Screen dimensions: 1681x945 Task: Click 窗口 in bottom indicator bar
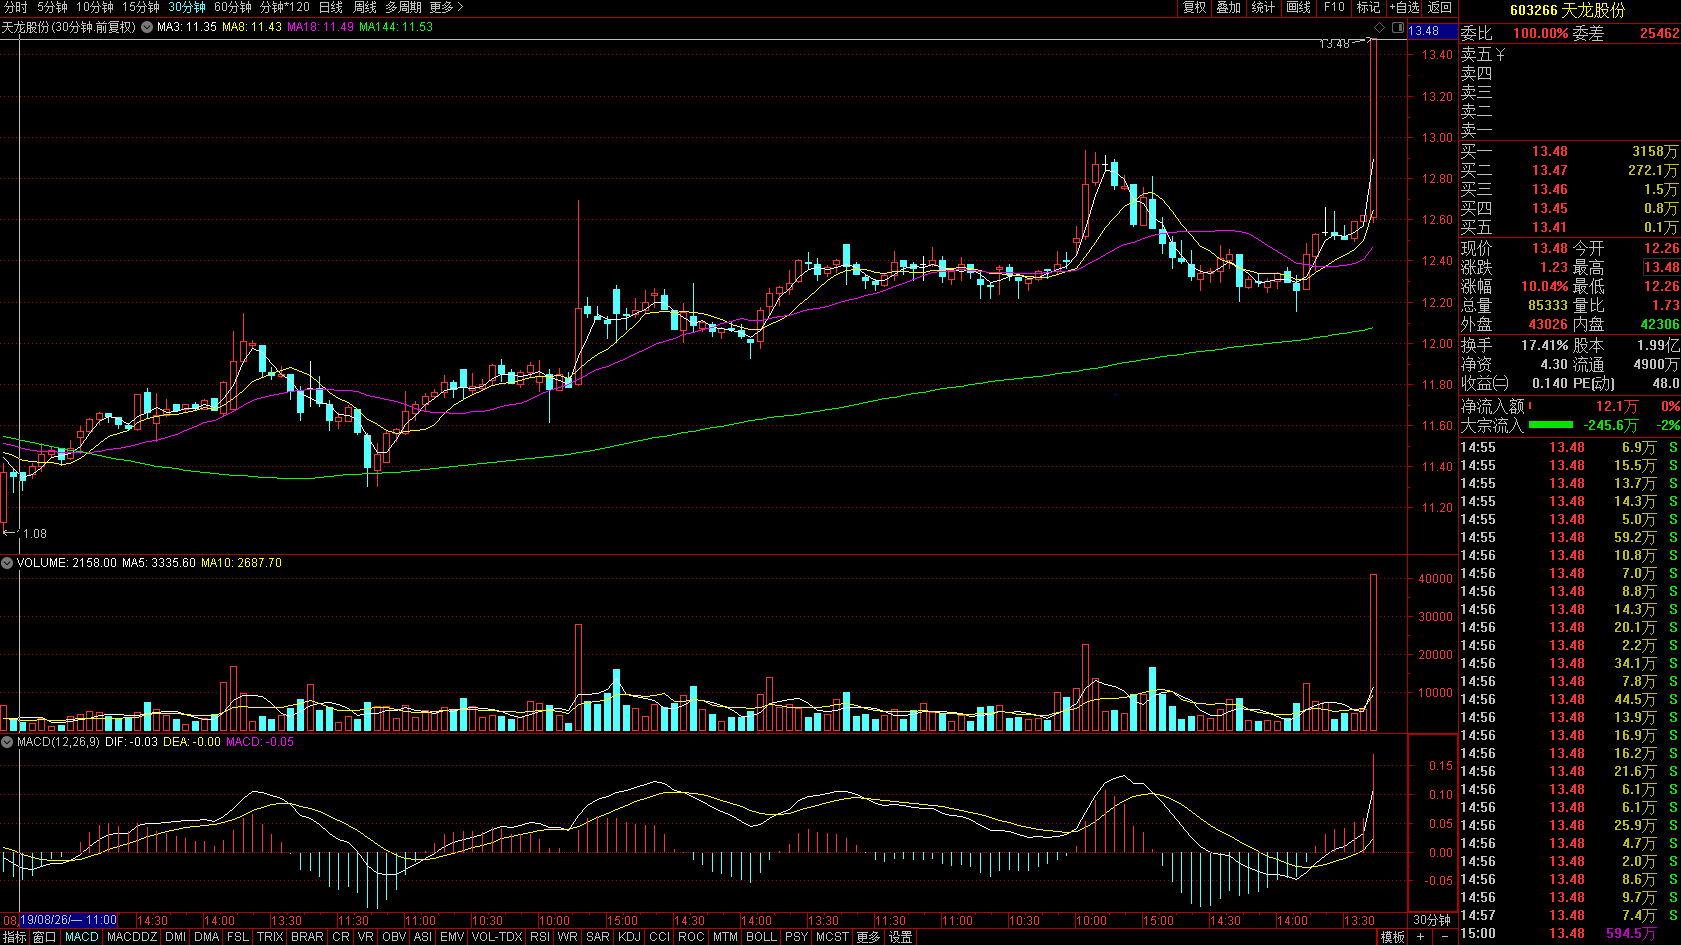pos(44,937)
